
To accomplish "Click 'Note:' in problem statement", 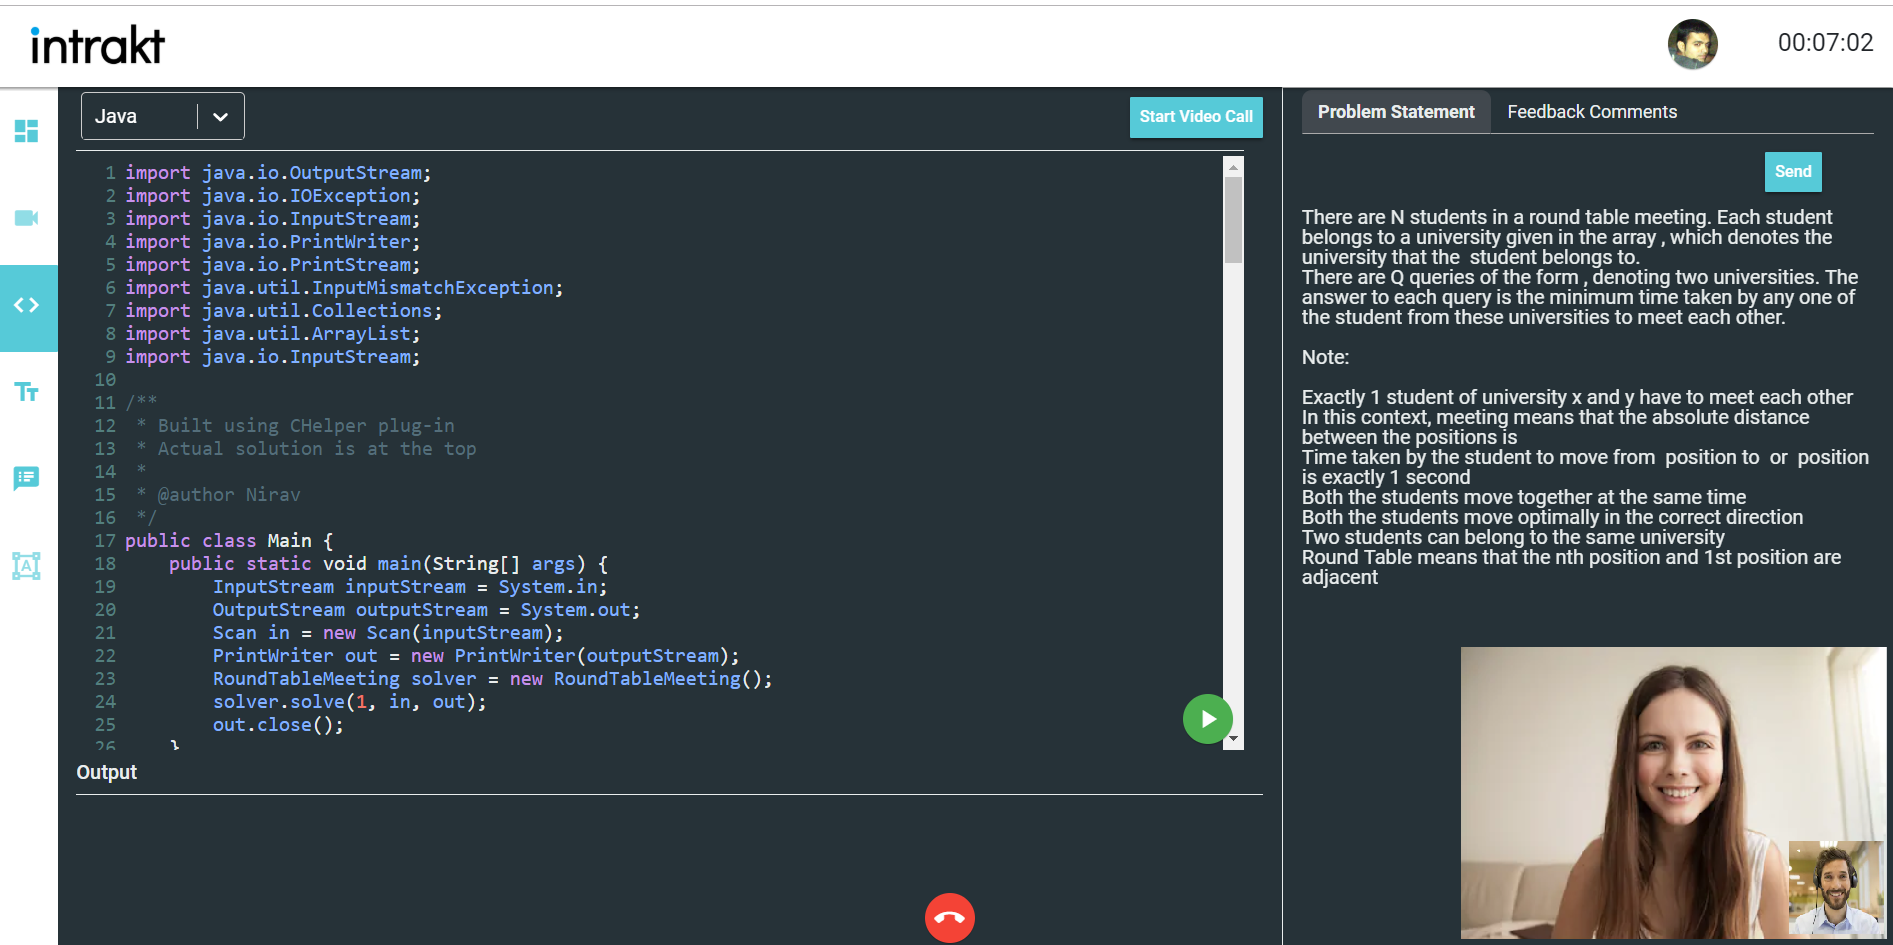I will coord(1325,357).
